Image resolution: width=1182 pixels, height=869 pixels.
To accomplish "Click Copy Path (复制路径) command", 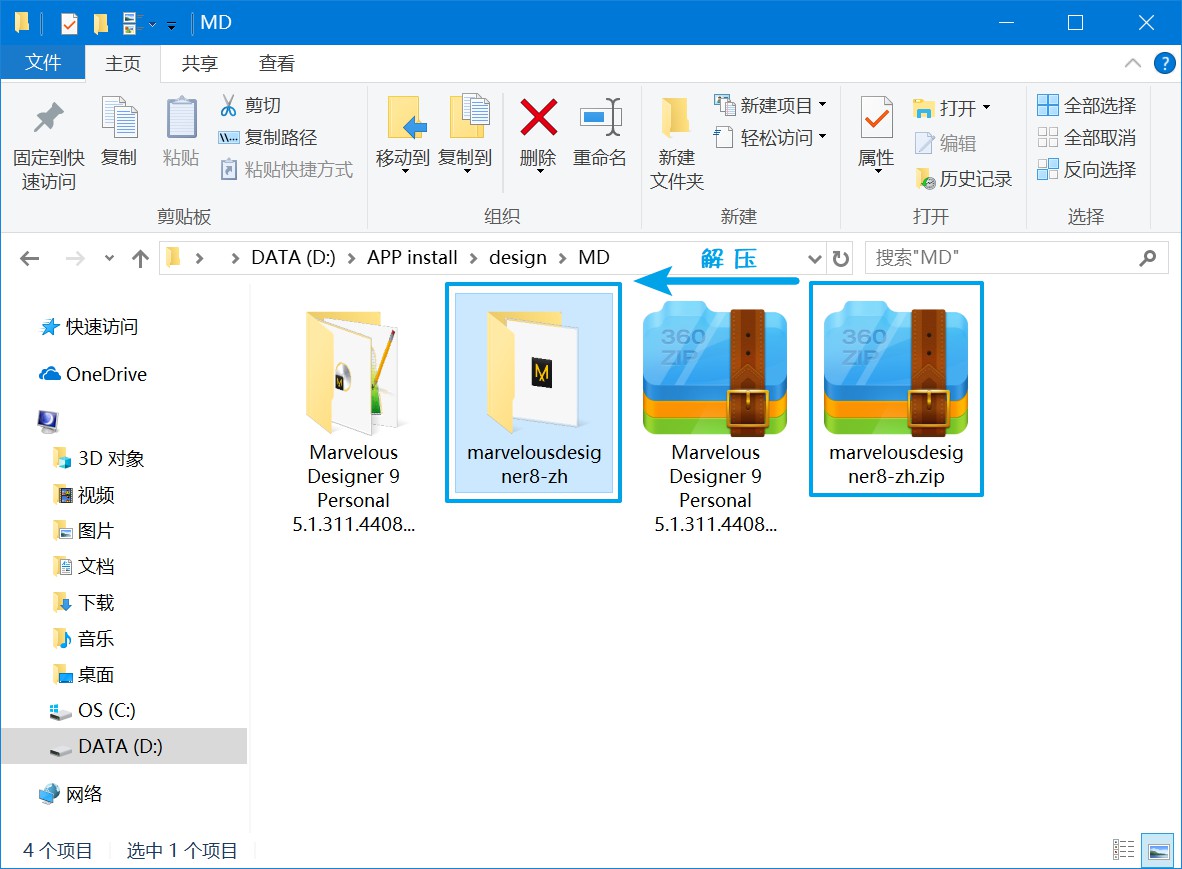I will point(268,137).
